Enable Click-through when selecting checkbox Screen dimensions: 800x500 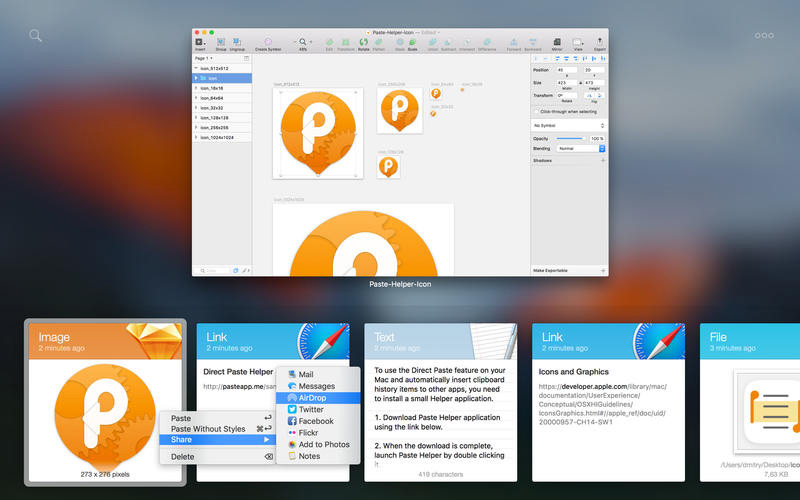[x=537, y=111]
